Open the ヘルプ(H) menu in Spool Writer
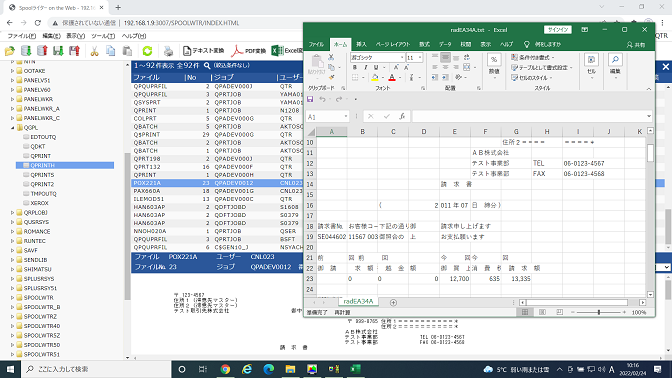This screenshot has height=378, width=672. pyautogui.click(x=134, y=36)
